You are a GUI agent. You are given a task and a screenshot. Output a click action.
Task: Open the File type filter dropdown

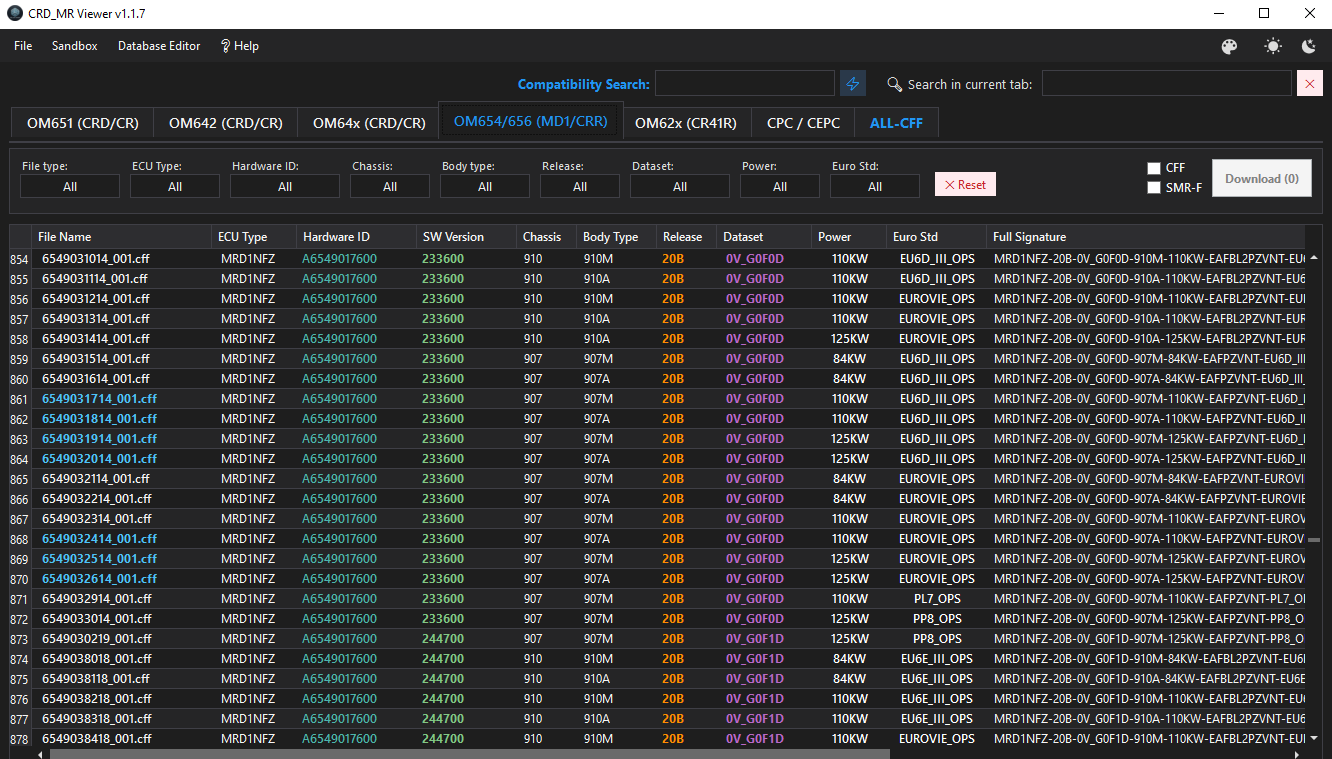pos(70,186)
